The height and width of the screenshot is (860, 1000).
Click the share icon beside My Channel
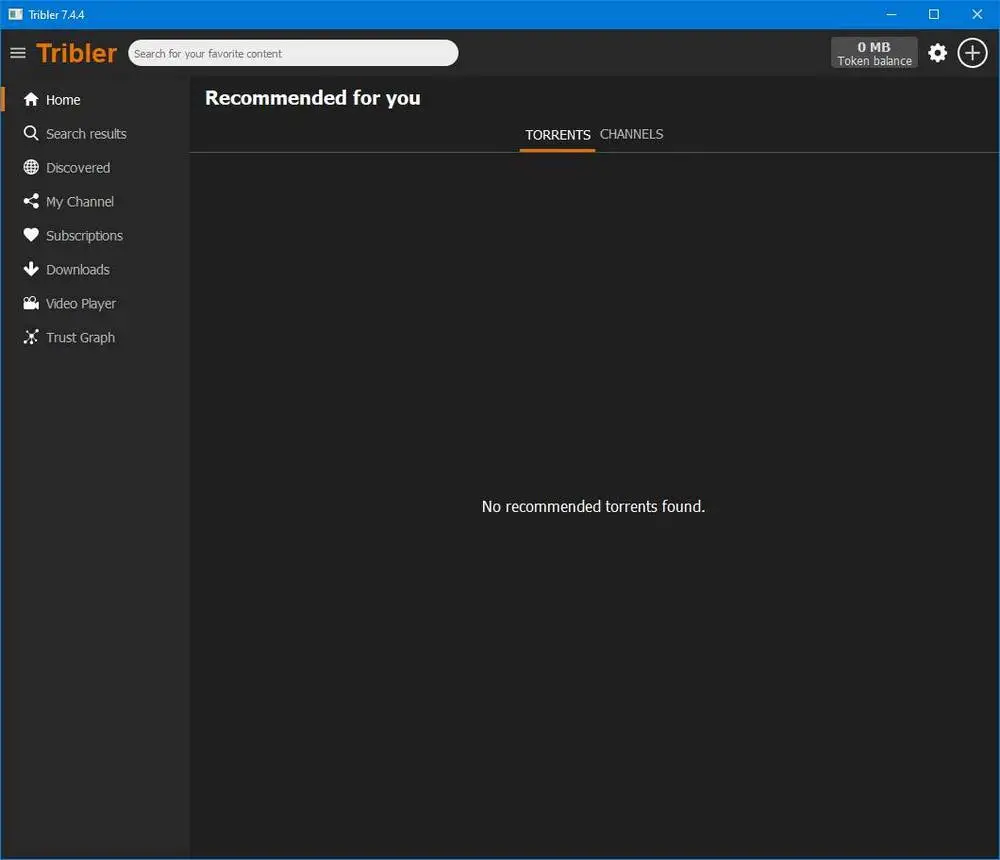point(31,201)
